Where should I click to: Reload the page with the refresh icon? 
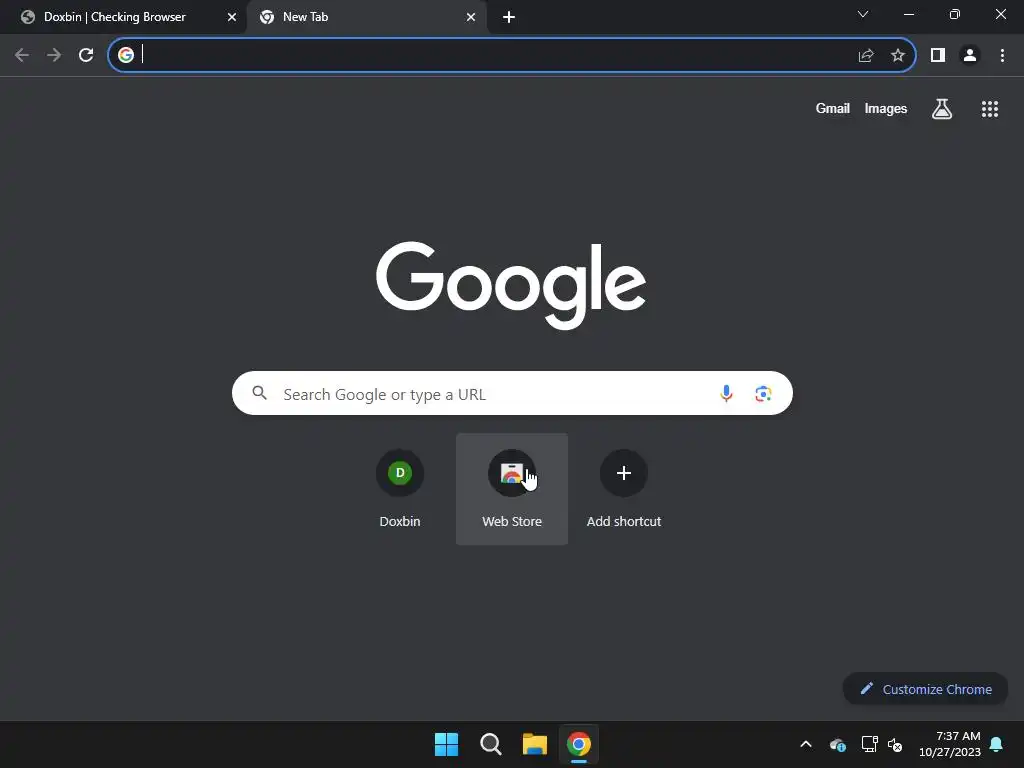point(86,55)
